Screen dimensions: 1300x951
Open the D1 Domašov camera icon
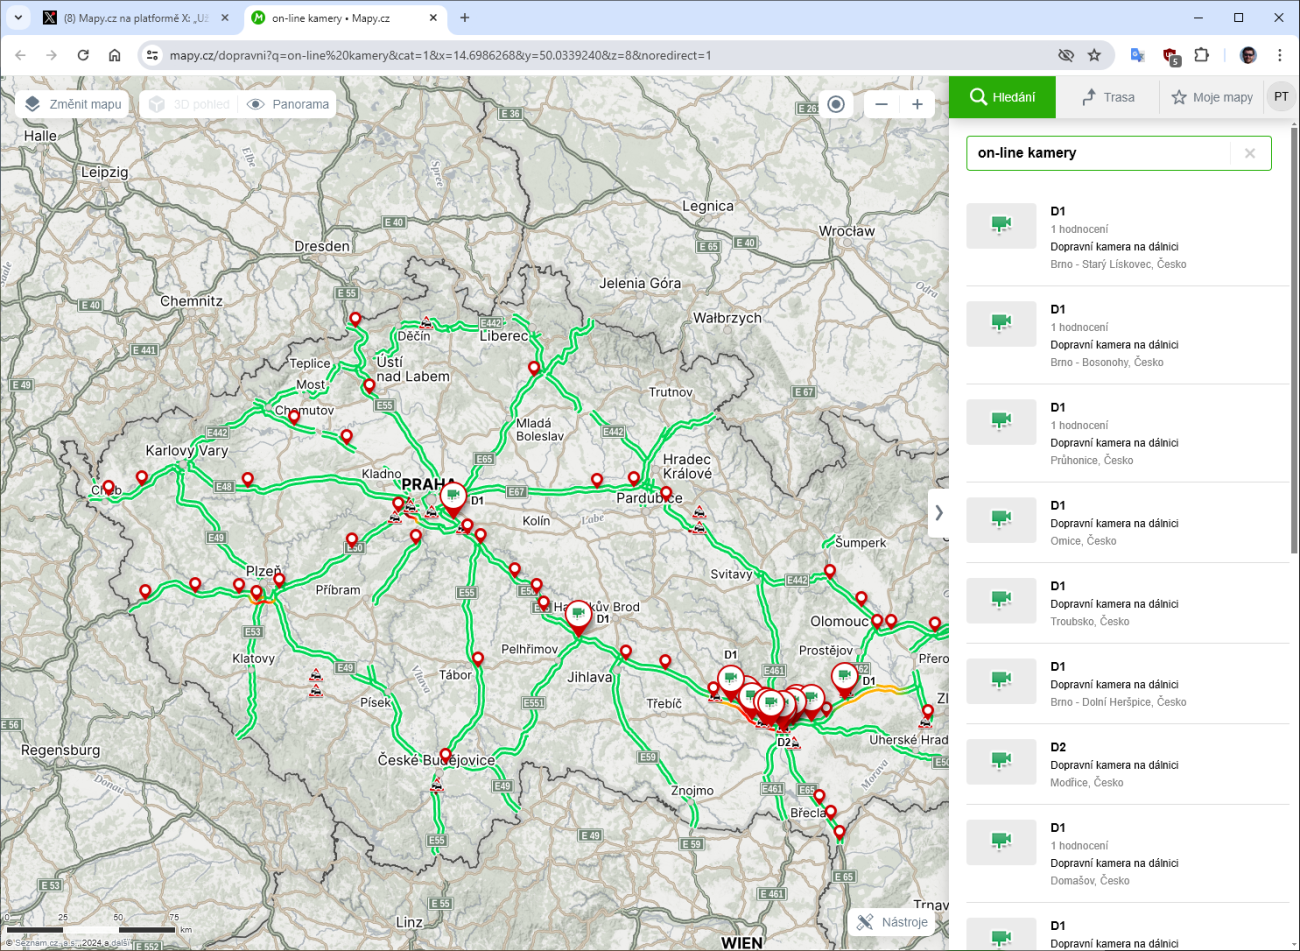(x=1001, y=841)
